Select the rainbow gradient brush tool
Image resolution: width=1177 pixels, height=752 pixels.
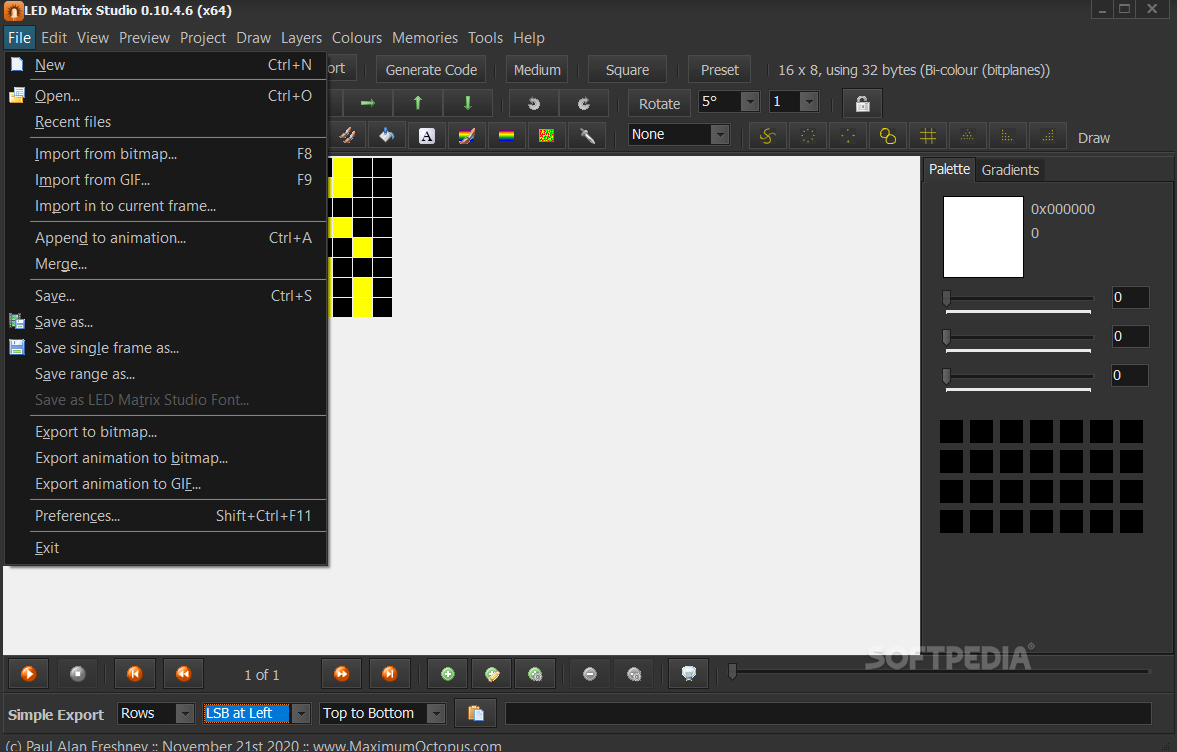[466, 136]
